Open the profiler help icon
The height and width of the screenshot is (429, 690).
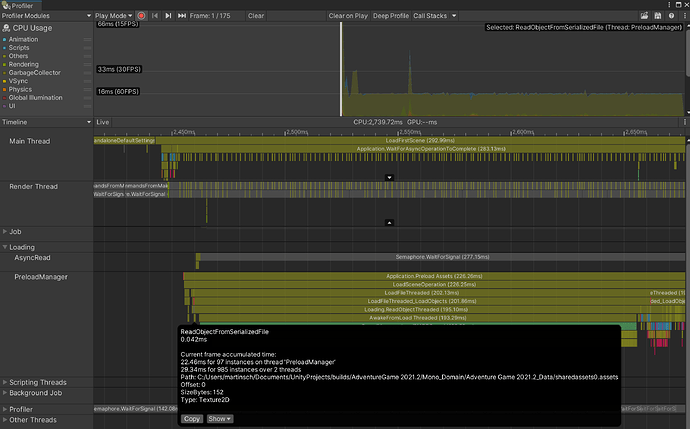pyautogui.click(x=670, y=16)
